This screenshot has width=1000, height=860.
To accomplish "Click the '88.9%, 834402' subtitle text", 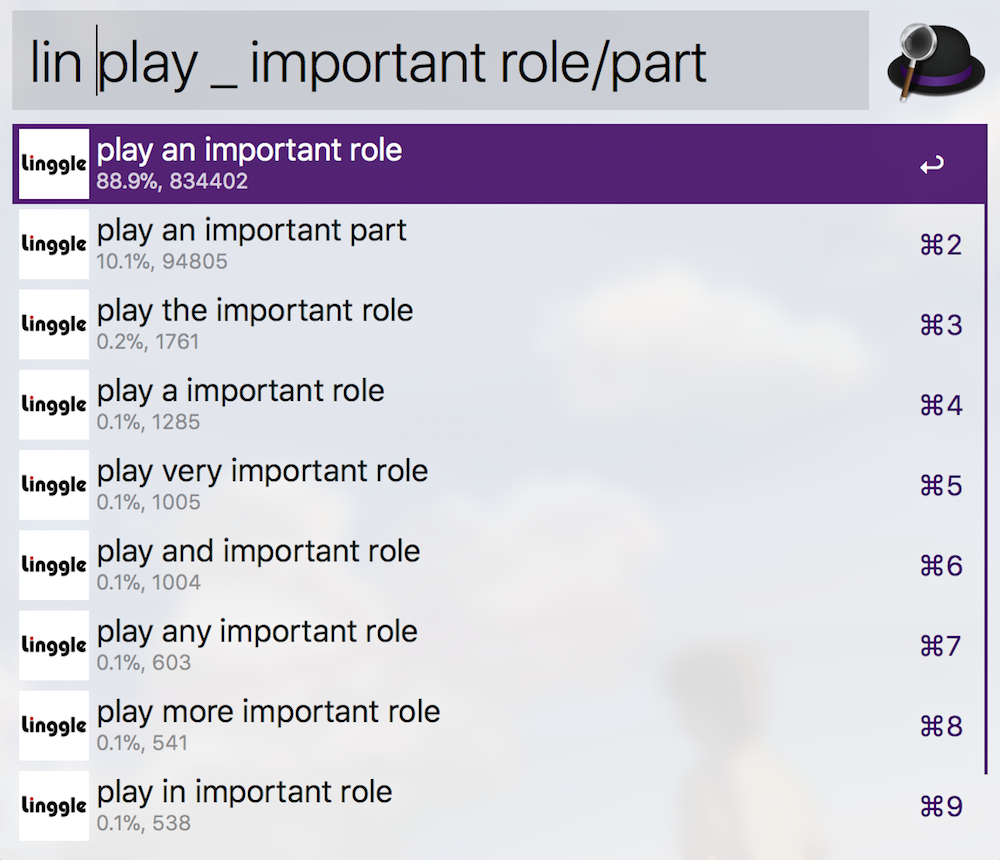I will (x=172, y=182).
